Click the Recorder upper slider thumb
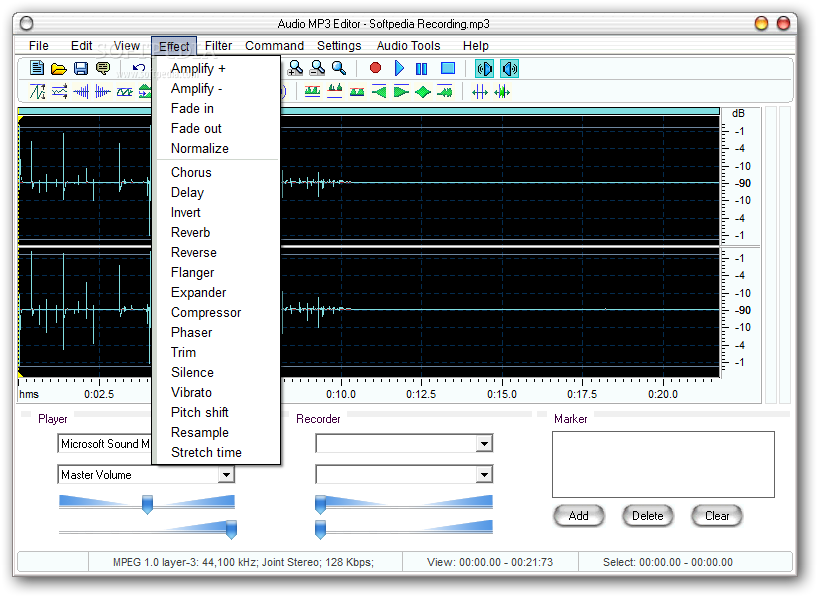Viewport: 818px width, 597px height. [320, 505]
